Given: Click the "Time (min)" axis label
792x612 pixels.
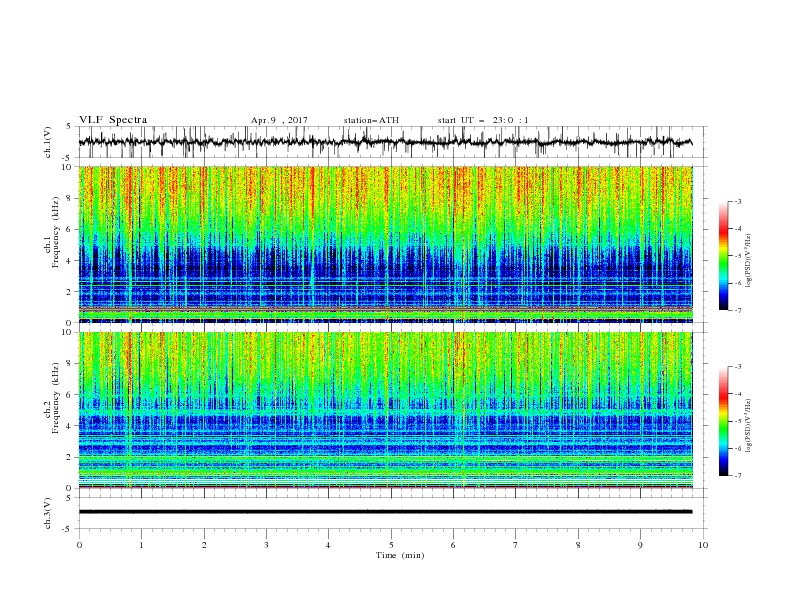Looking at the screenshot, I should click(x=400, y=555).
